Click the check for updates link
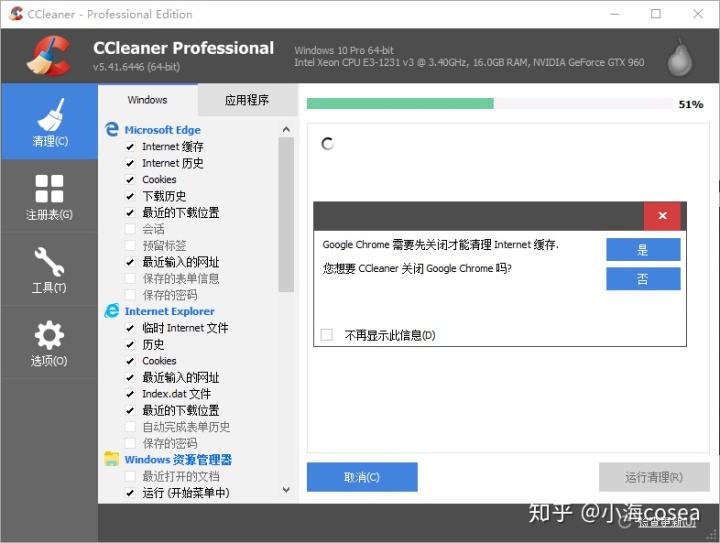Image resolution: width=720 pixels, height=543 pixels. pos(666,522)
